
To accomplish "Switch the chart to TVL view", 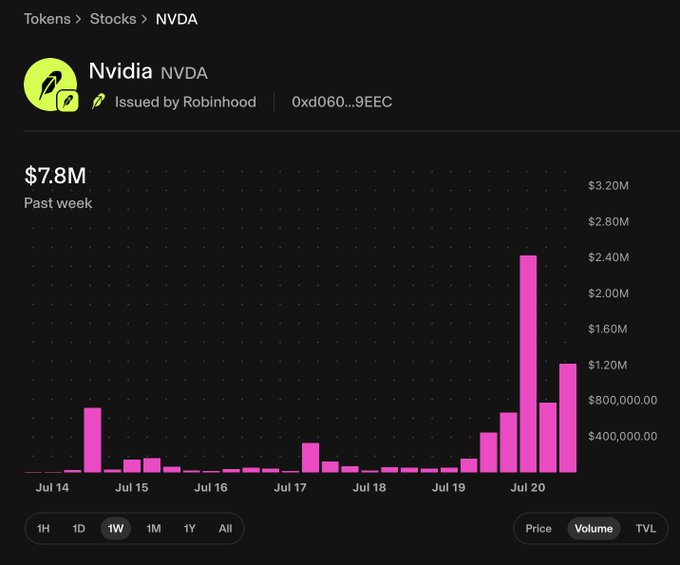I will coord(645,529).
